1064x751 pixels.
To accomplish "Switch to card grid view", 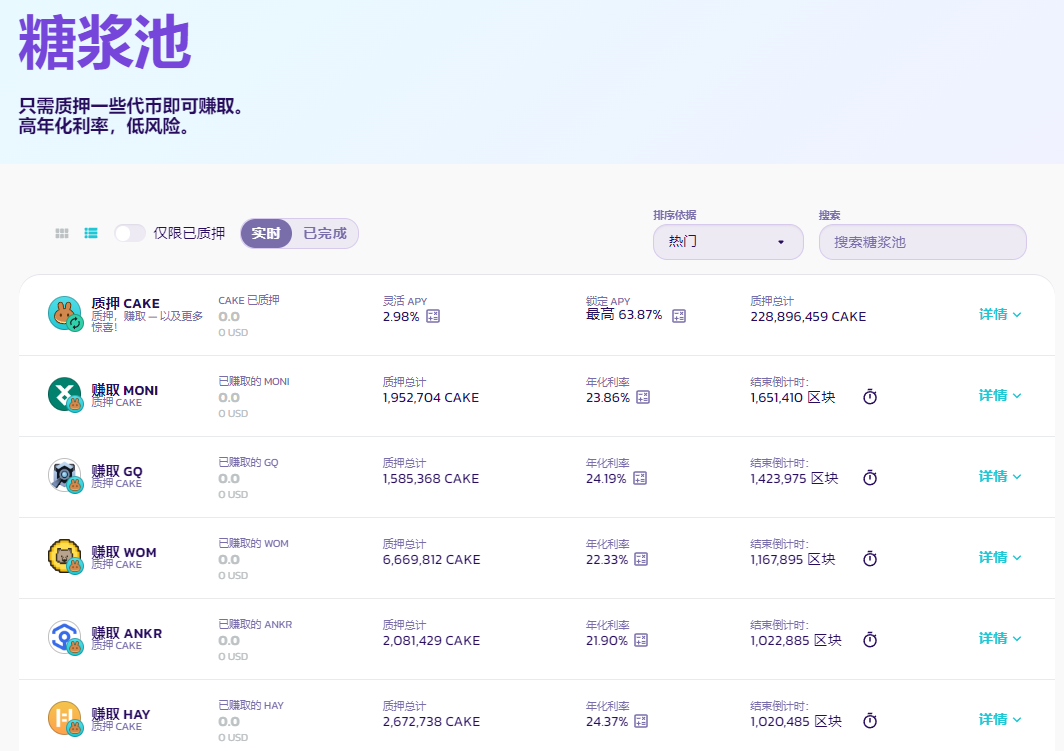I will [x=62, y=233].
